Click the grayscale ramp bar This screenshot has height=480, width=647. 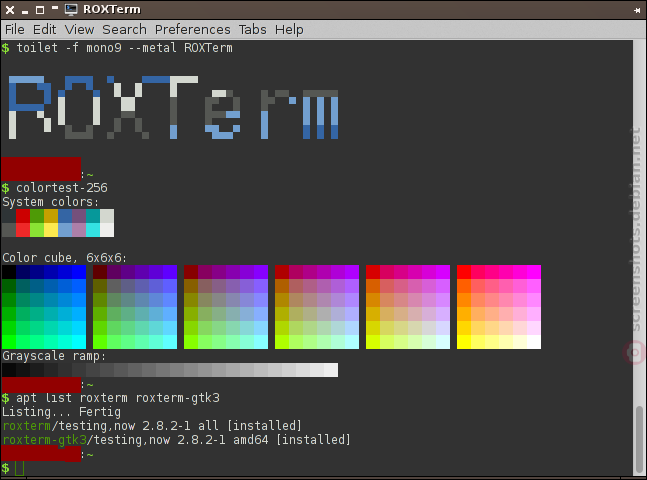coord(170,370)
